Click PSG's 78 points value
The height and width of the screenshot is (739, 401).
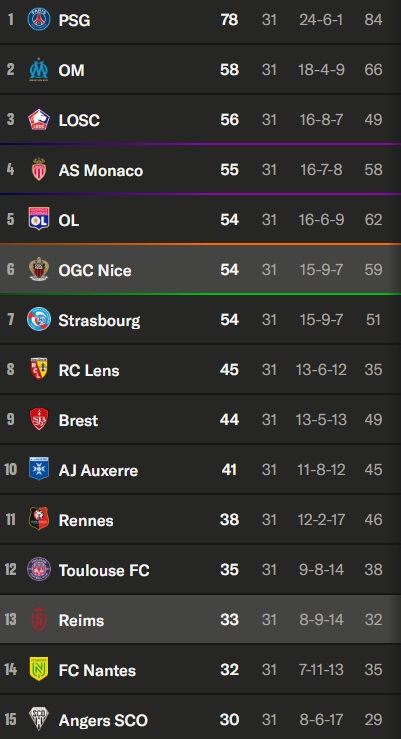(x=229, y=20)
